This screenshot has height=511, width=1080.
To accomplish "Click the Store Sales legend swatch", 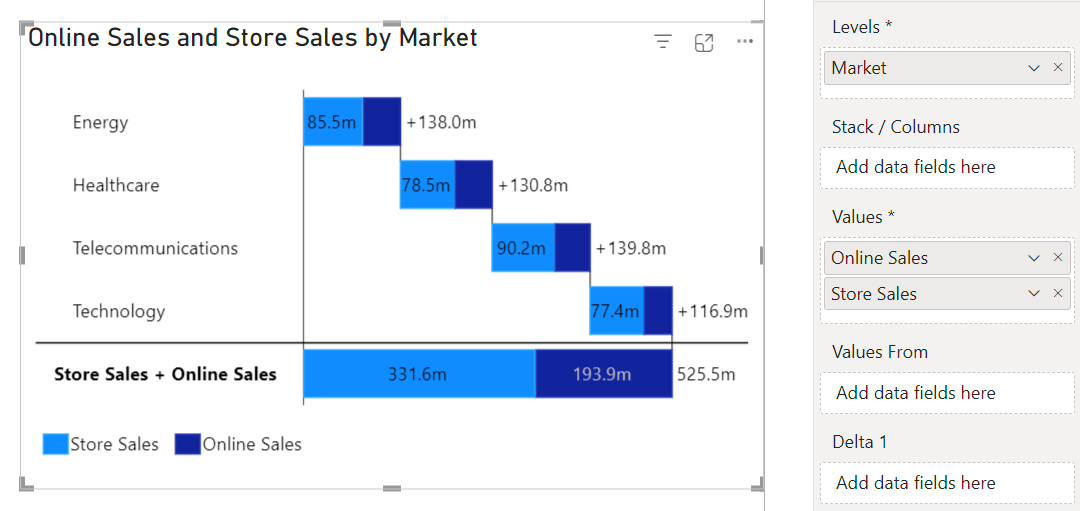I will click(56, 444).
